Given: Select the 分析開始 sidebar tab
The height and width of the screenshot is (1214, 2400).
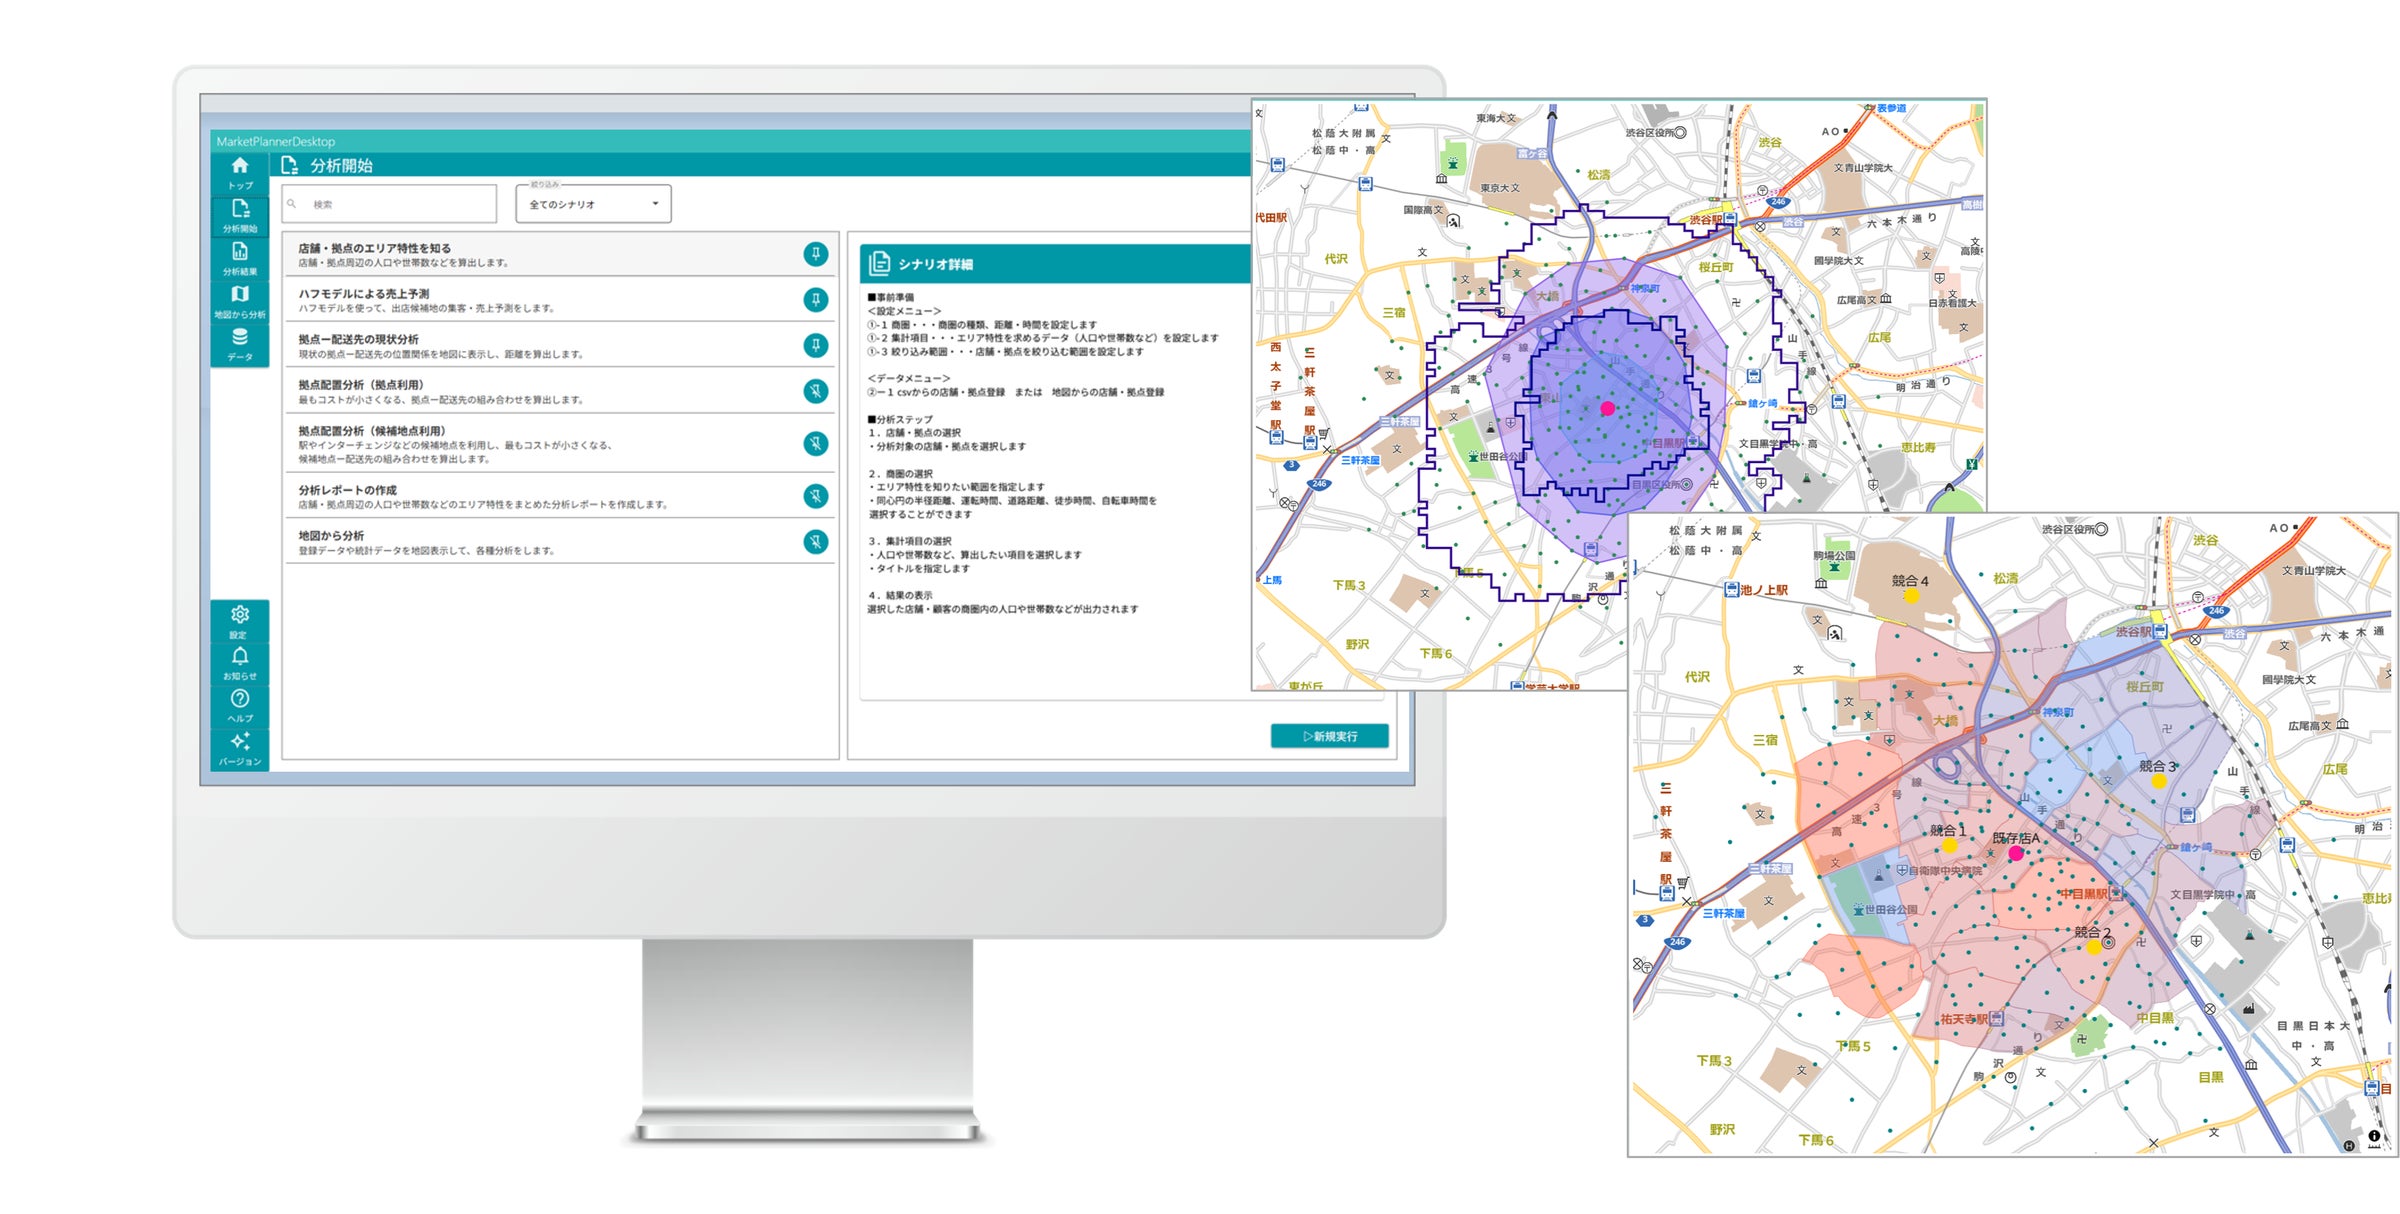Looking at the screenshot, I should 240,212.
